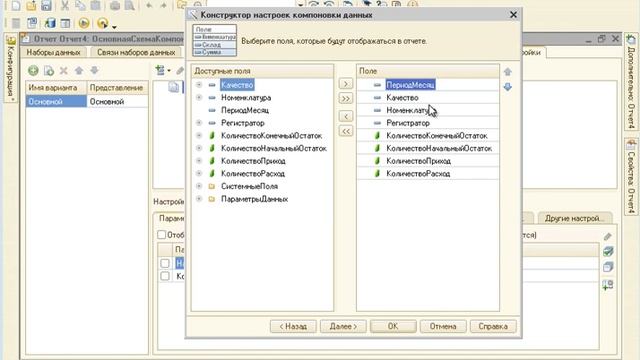Open Дополнительно: Отчет4 side panel
640x360 pixels.
[x=631, y=82]
